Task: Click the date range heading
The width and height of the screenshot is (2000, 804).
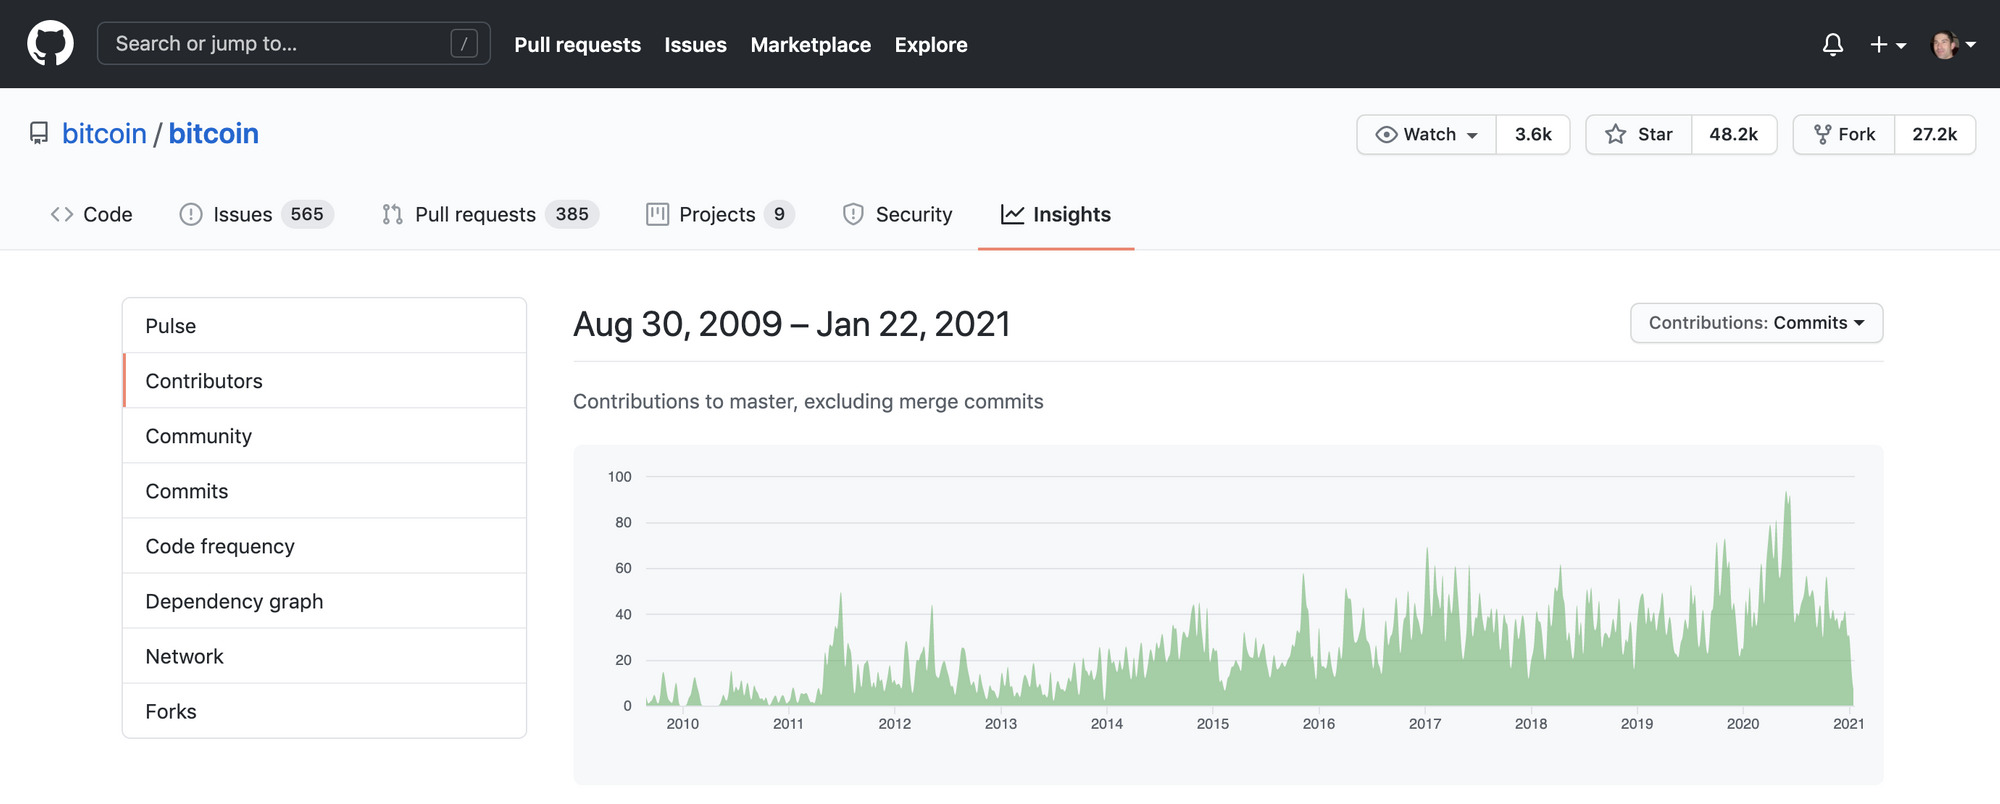Action: click(x=791, y=324)
